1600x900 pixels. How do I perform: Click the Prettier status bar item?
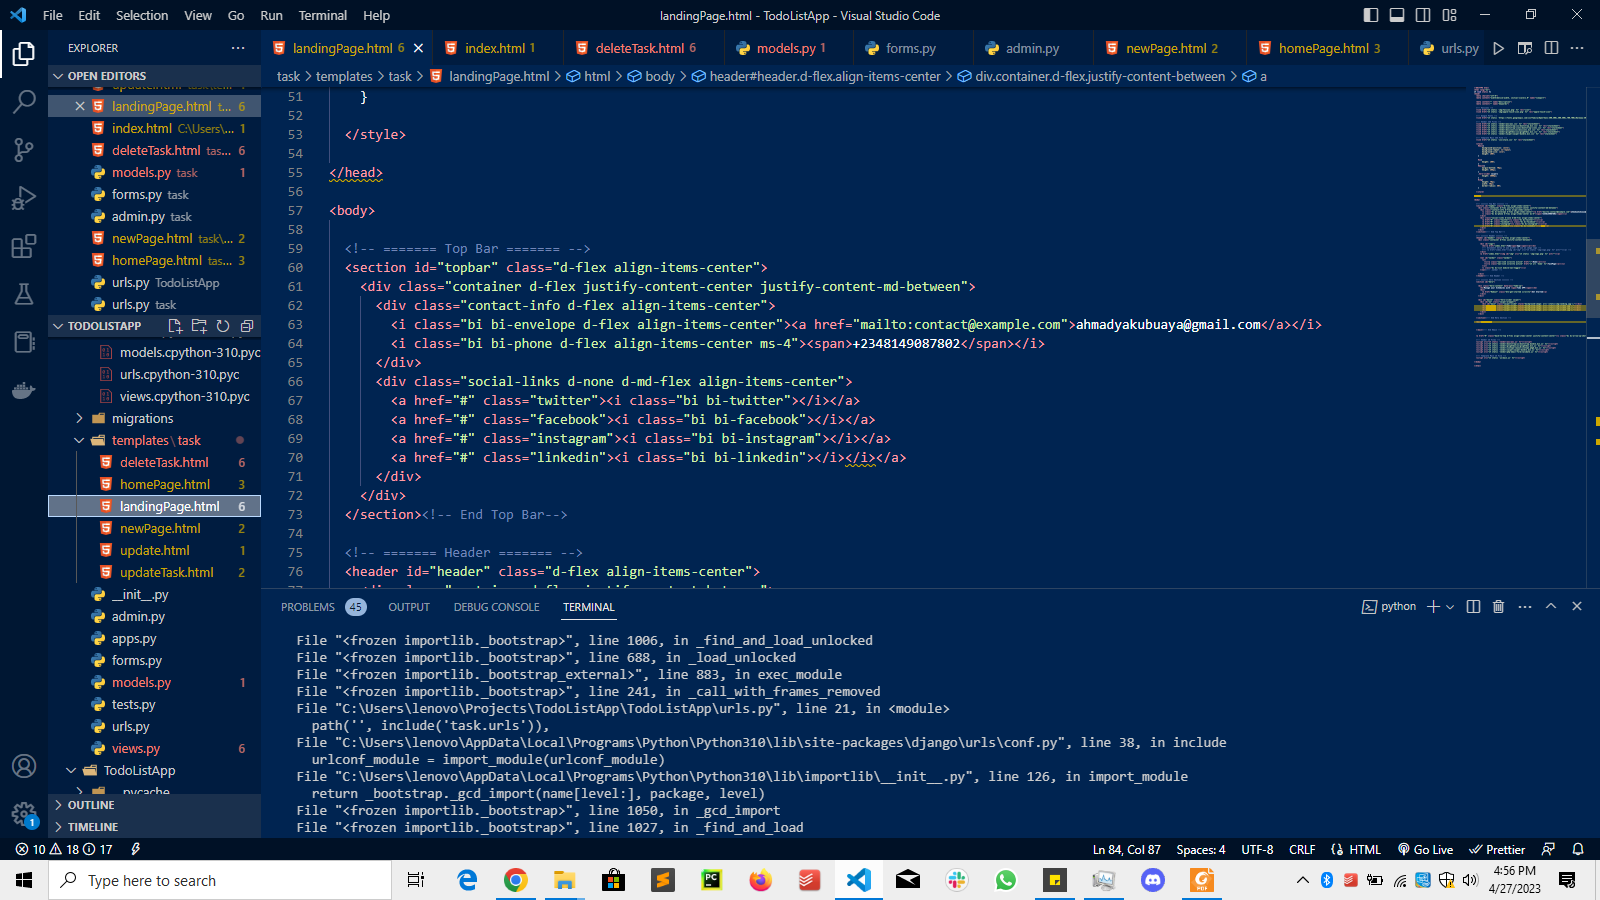pyautogui.click(x=1497, y=849)
